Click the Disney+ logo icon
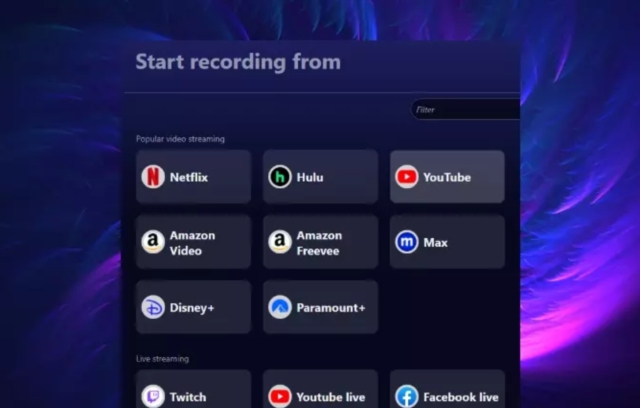 click(153, 307)
